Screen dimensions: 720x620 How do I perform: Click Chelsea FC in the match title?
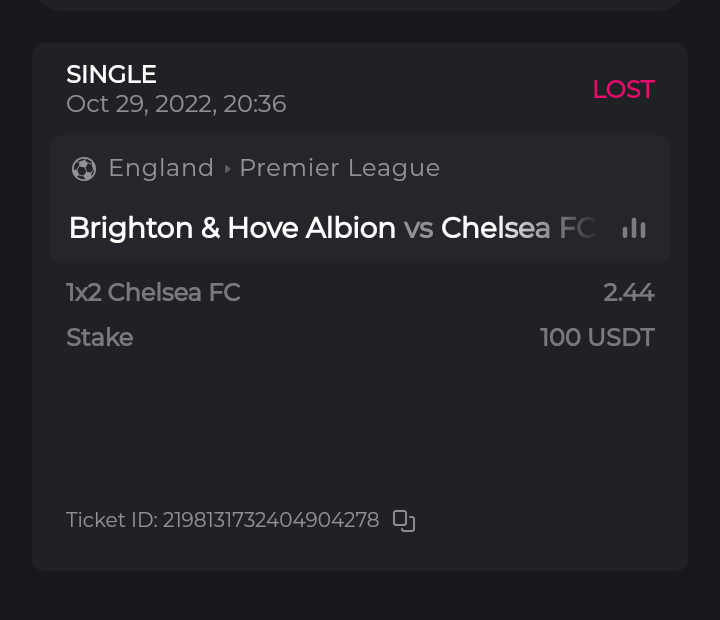[x=518, y=228]
